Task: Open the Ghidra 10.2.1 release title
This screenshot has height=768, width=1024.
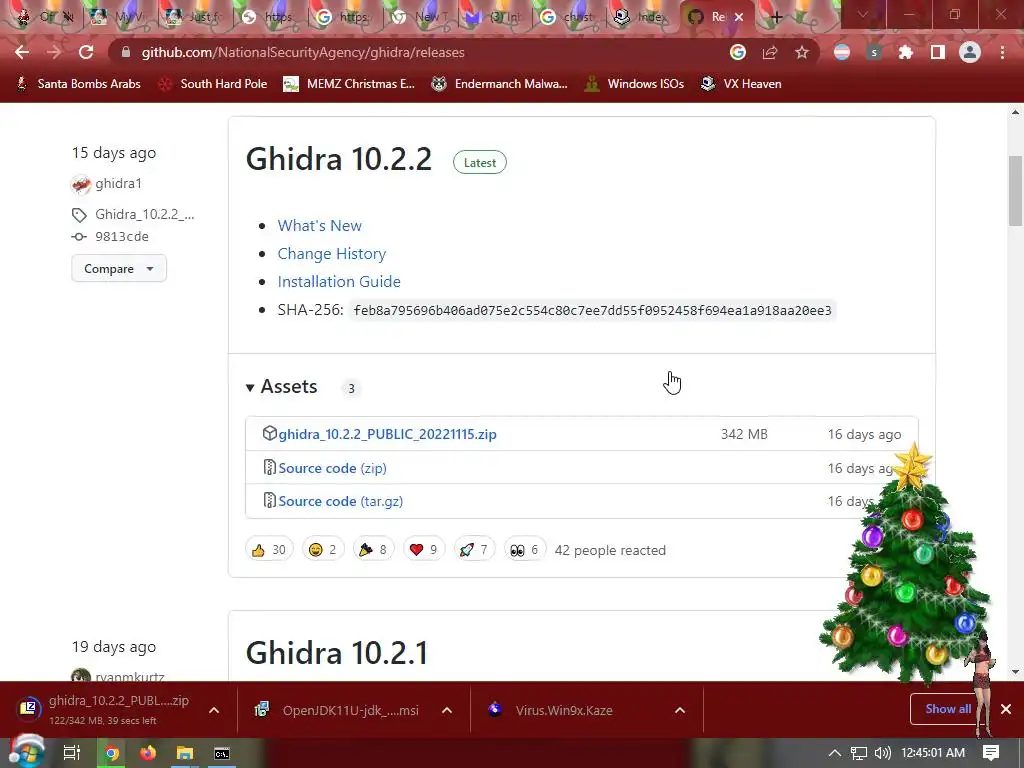Action: click(x=336, y=652)
